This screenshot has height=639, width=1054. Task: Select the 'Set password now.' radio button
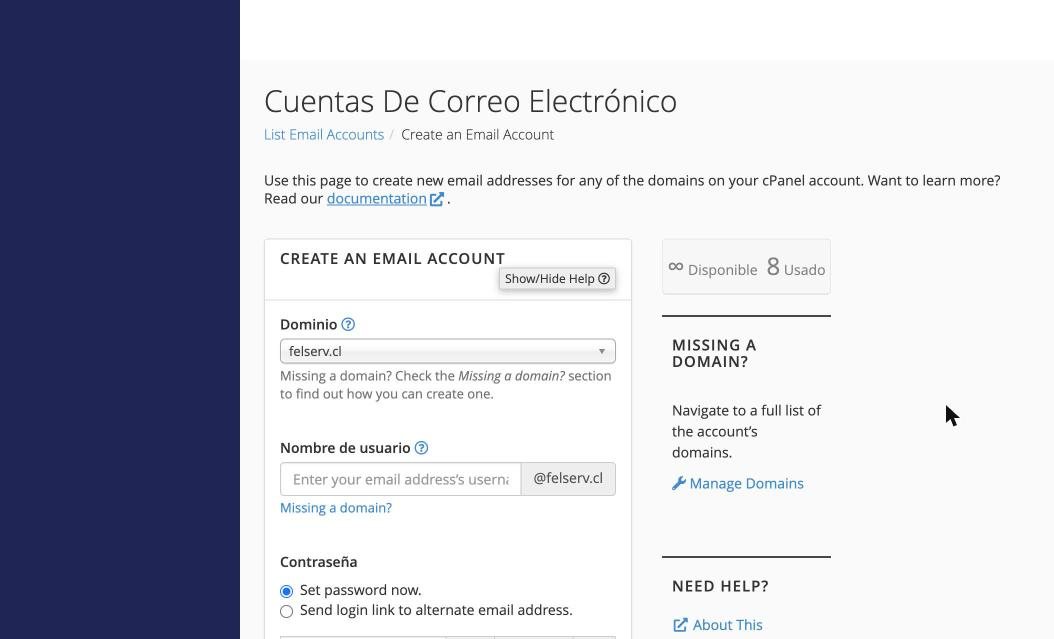click(x=286, y=591)
